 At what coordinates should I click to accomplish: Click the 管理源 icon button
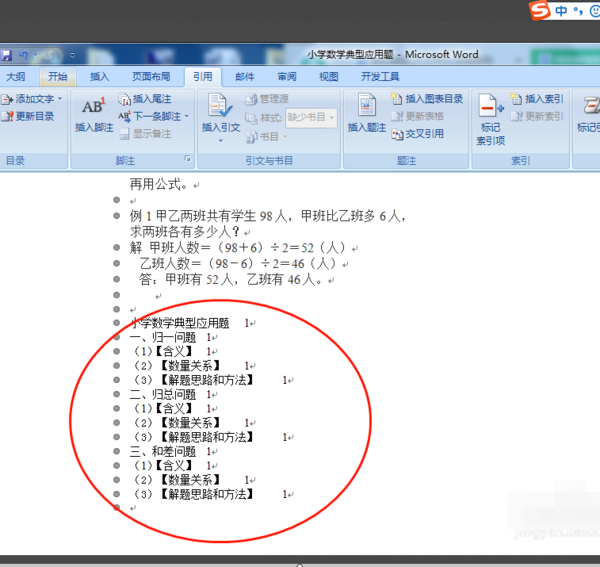pos(266,99)
